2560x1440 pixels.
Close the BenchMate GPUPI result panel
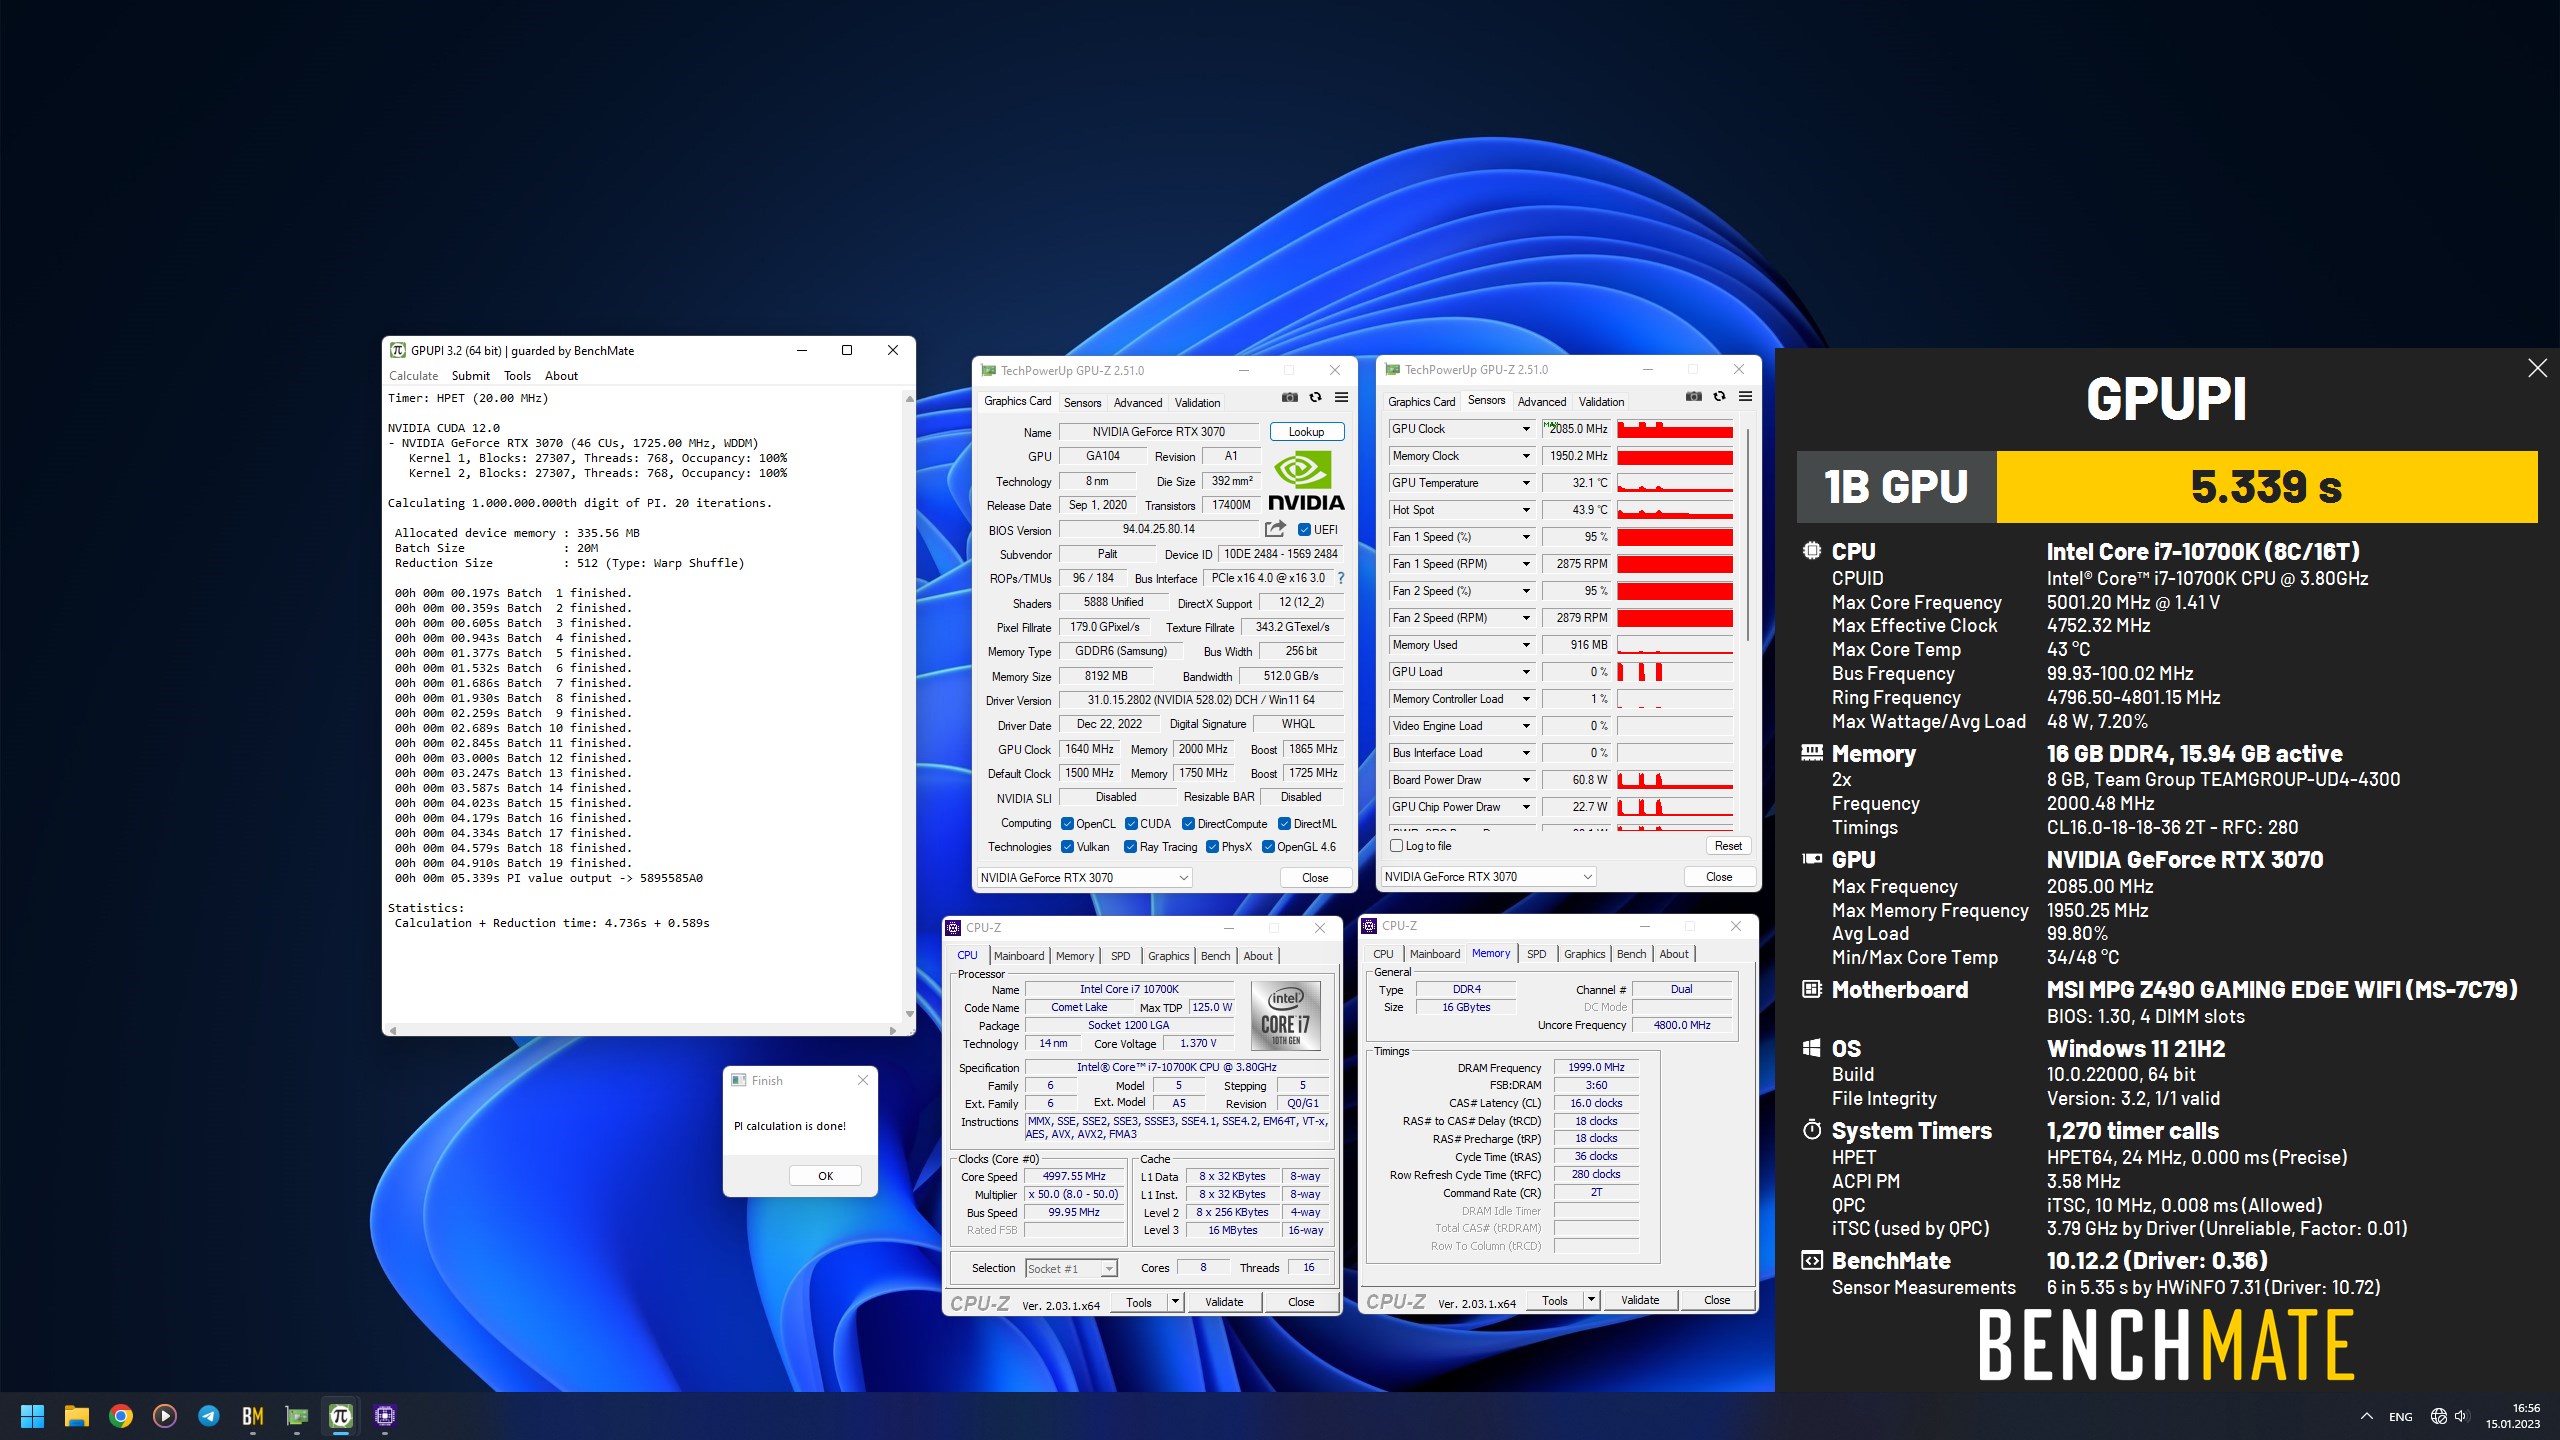2537,368
